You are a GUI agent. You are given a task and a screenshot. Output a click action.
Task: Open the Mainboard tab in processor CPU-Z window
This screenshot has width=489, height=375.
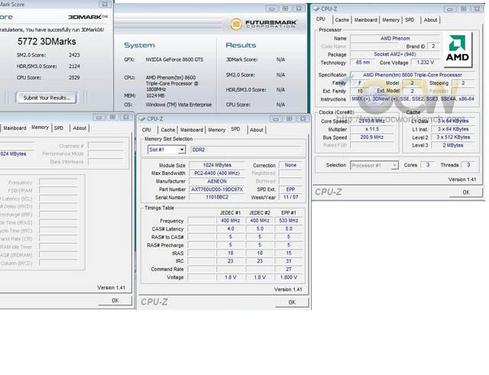(x=365, y=20)
